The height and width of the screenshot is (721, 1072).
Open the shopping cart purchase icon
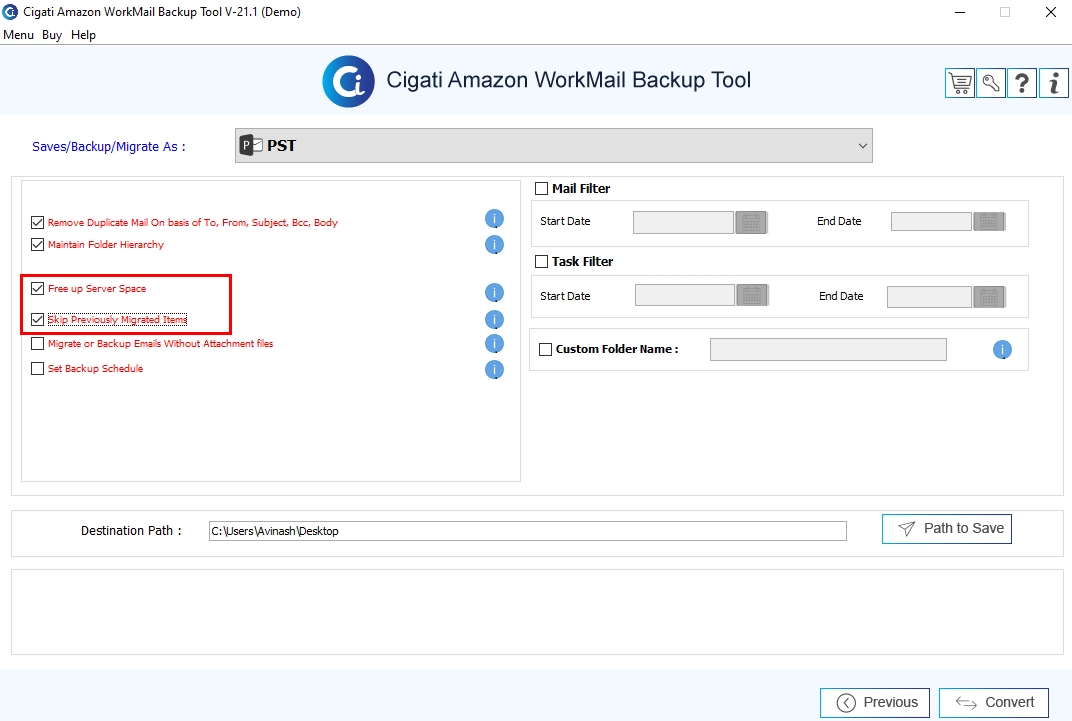(960, 83)
